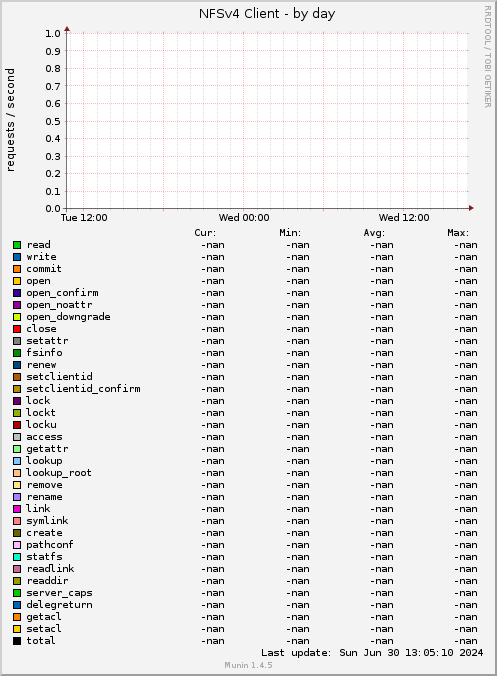Select the 'rename' legend label
Viewport: 497px width, 676px height.
(x=44, y=497)
